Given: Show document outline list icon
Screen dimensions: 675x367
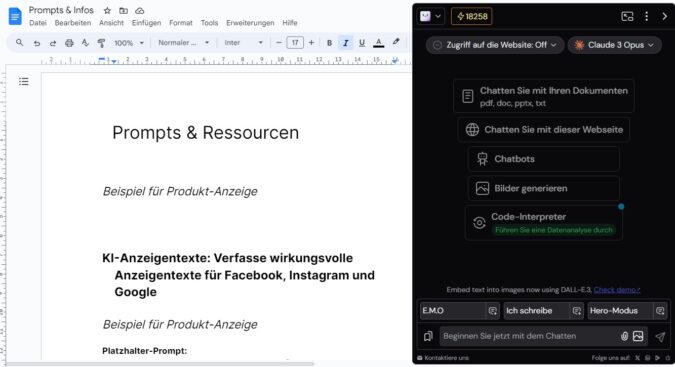Looking at the screenshot, I should click(24, 81).
